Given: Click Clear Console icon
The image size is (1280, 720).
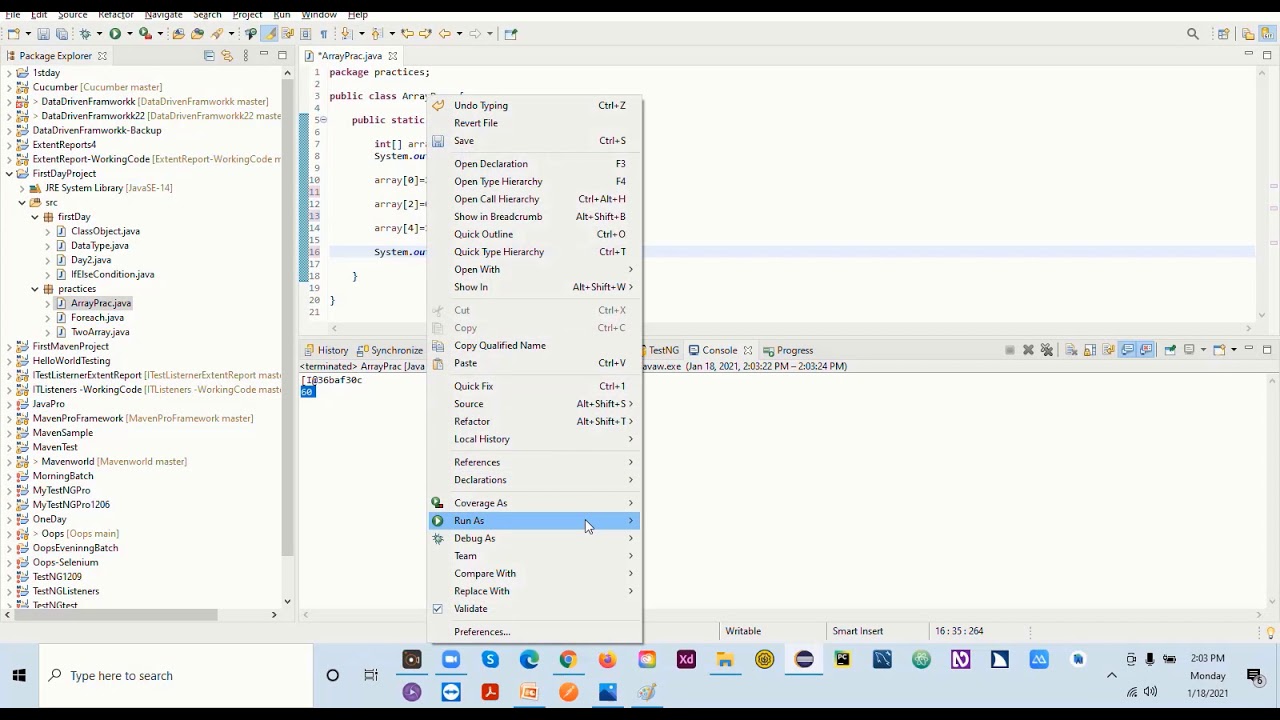Looking at the screenshot, I should pos(1071,350).
